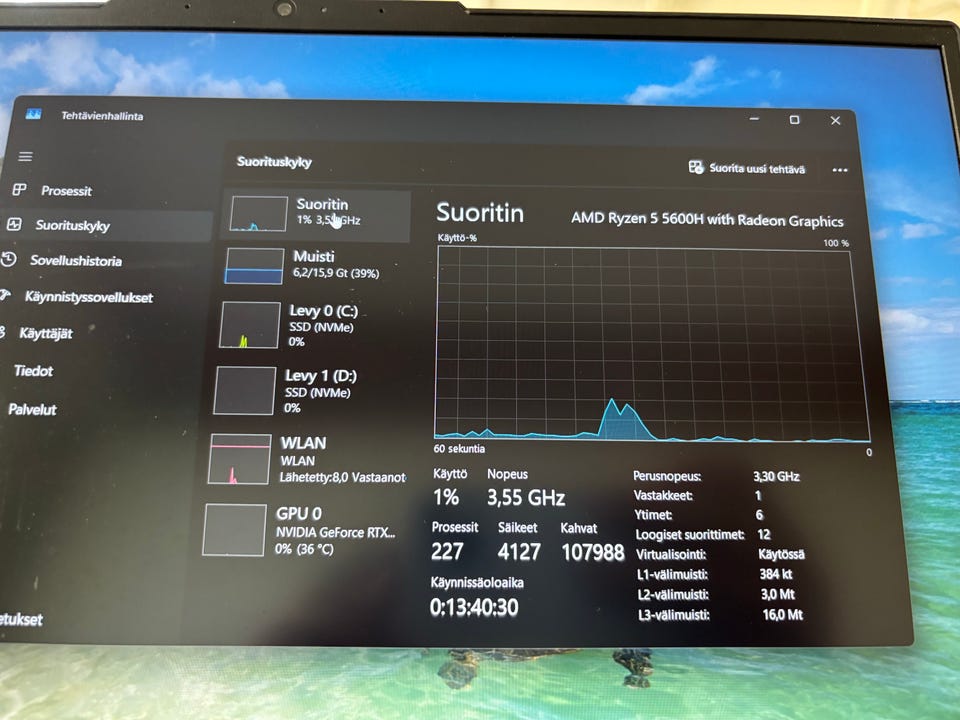Click the Säikeet count 4127
The height and width of the screenshot is (720, 960).
coord(519,552)
